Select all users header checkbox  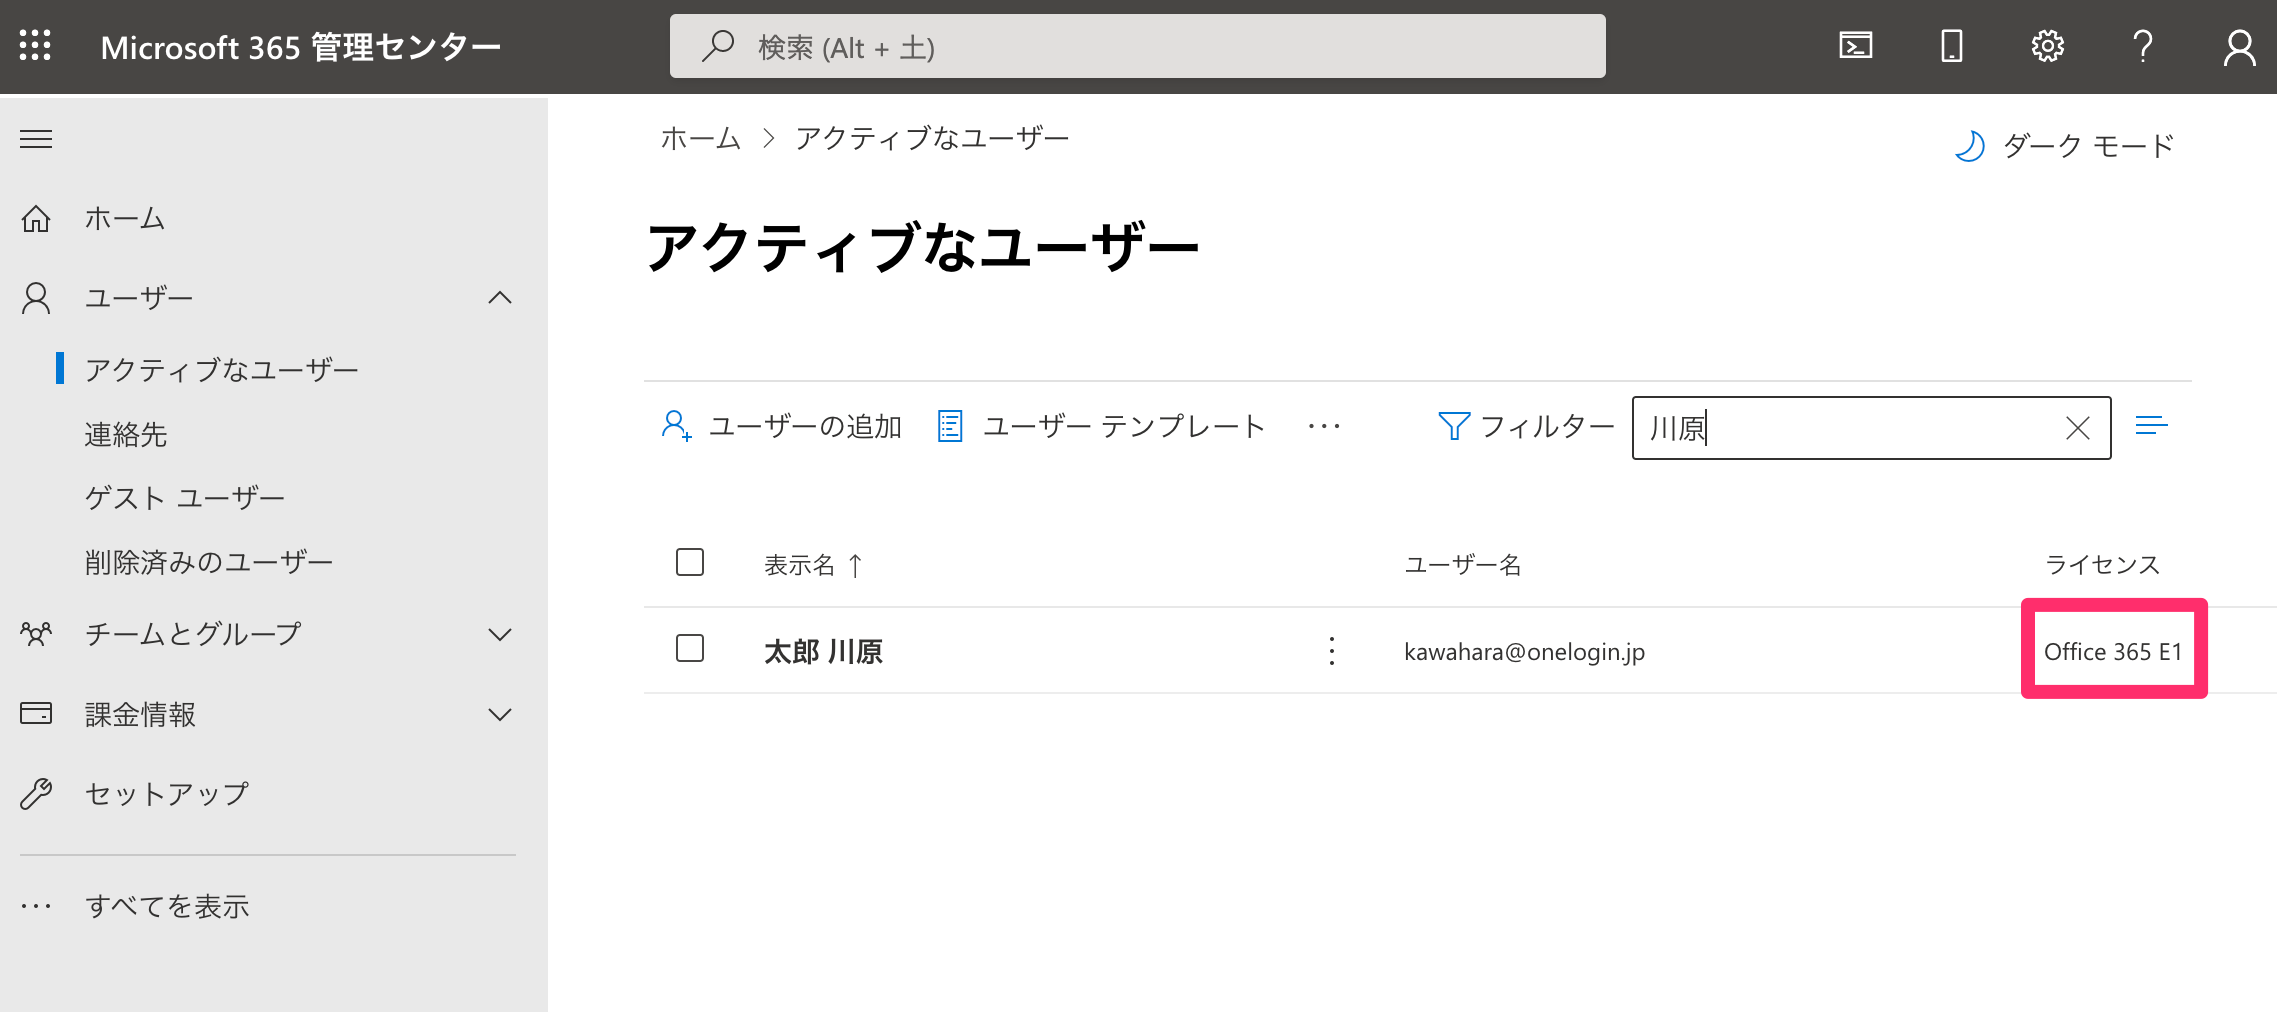pyautogui.click(x=690, y=562)
